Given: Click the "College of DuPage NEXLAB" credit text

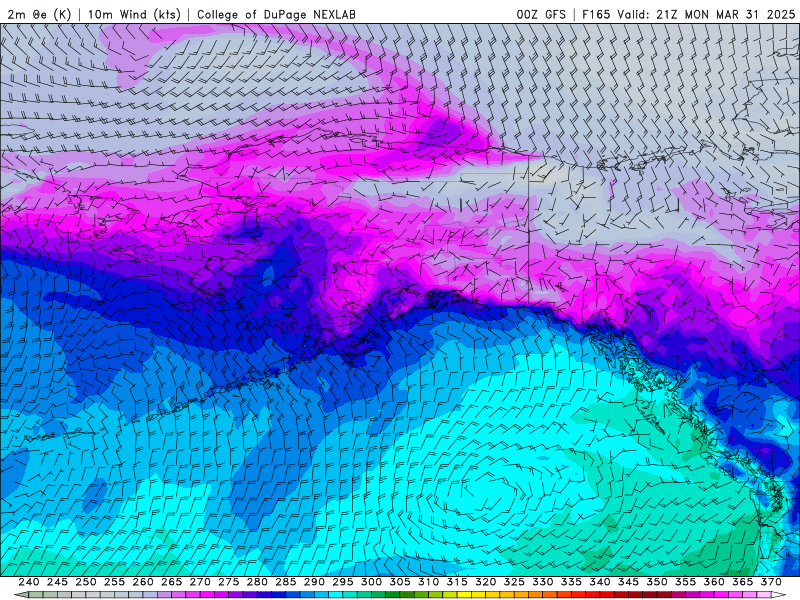Looking at the screenshot, I should tap(276, 14).
